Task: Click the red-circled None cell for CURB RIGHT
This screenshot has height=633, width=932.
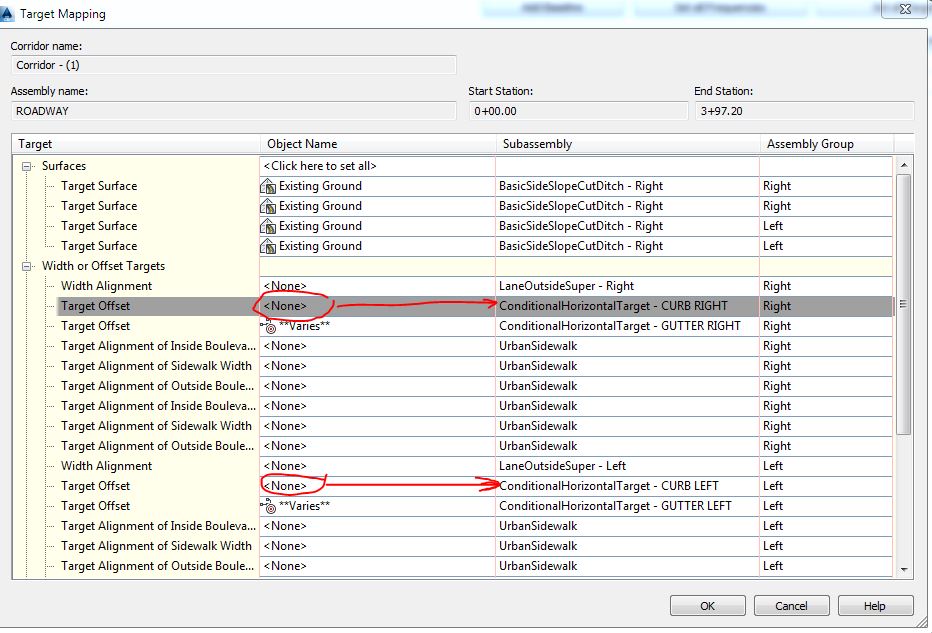Action: tap(289, 306)
